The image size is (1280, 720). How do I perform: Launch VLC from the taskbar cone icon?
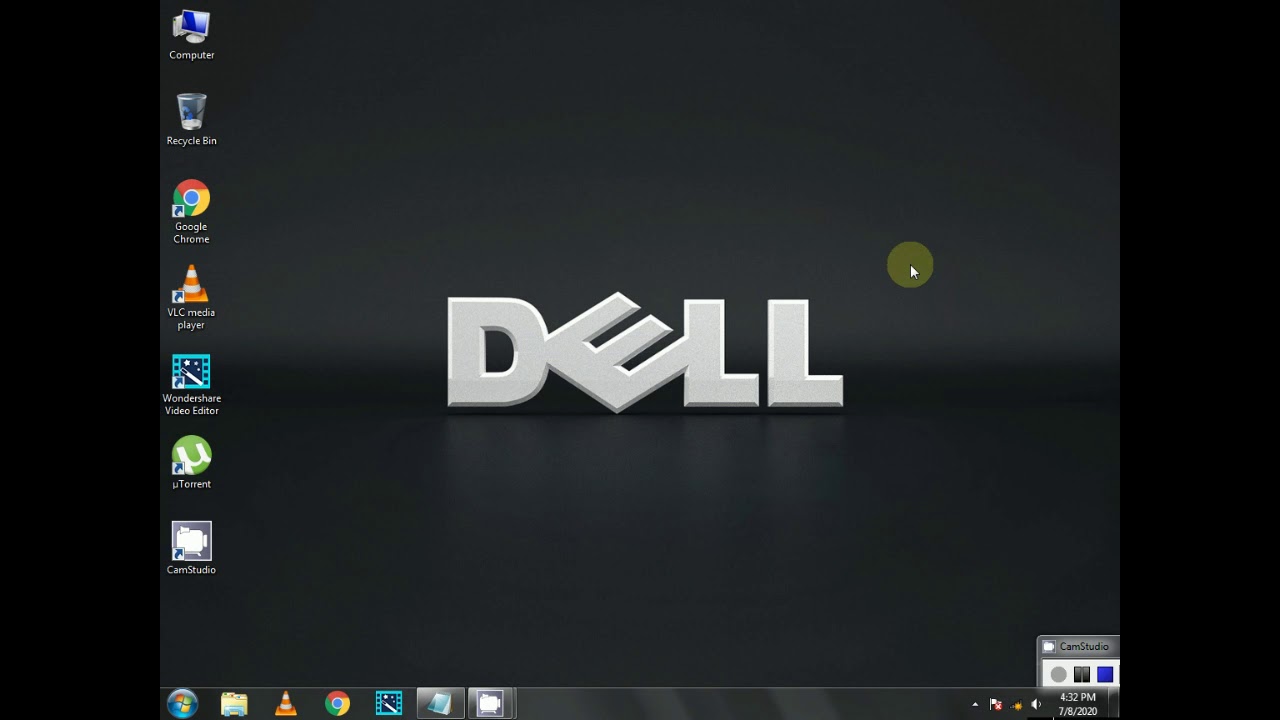point(286,704)
